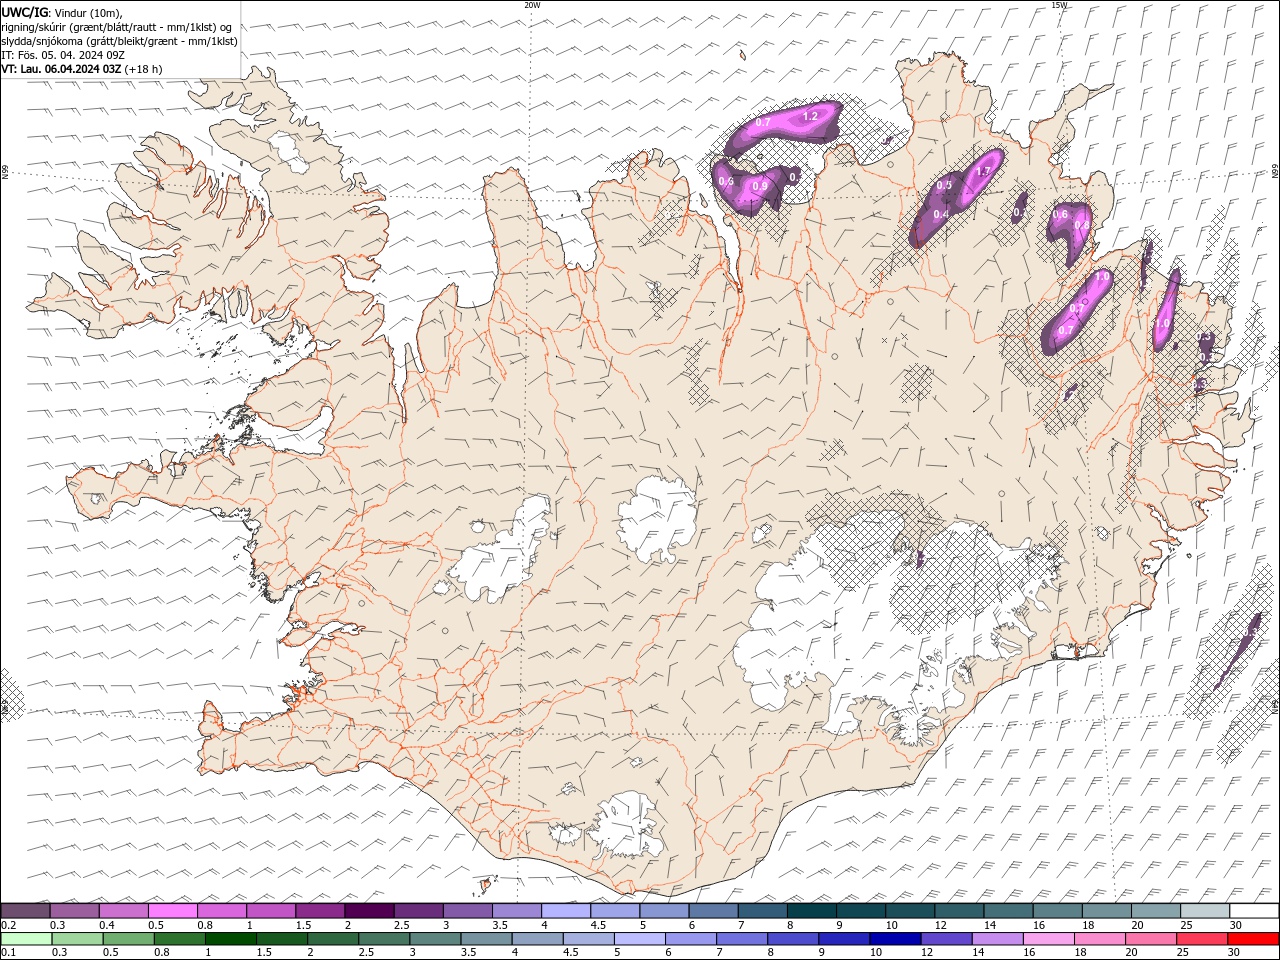The image size is (1280, 960).
Task: Click the deep navy blue swatch starting at 10
Action: [895, 939]
